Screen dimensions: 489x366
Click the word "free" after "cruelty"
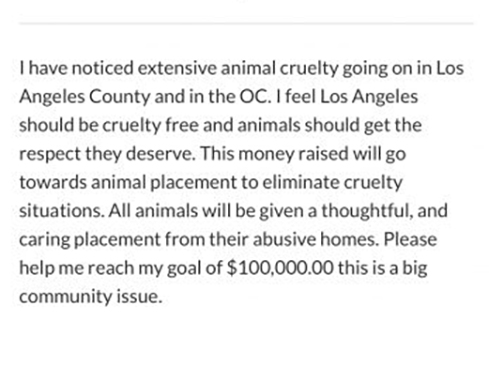(x=182, y=125)
